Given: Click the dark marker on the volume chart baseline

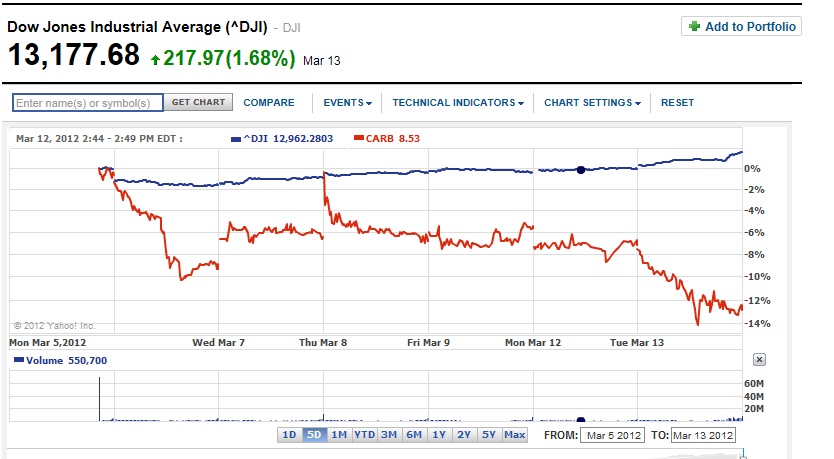Looking at the screenshot, I should [581, 420].
